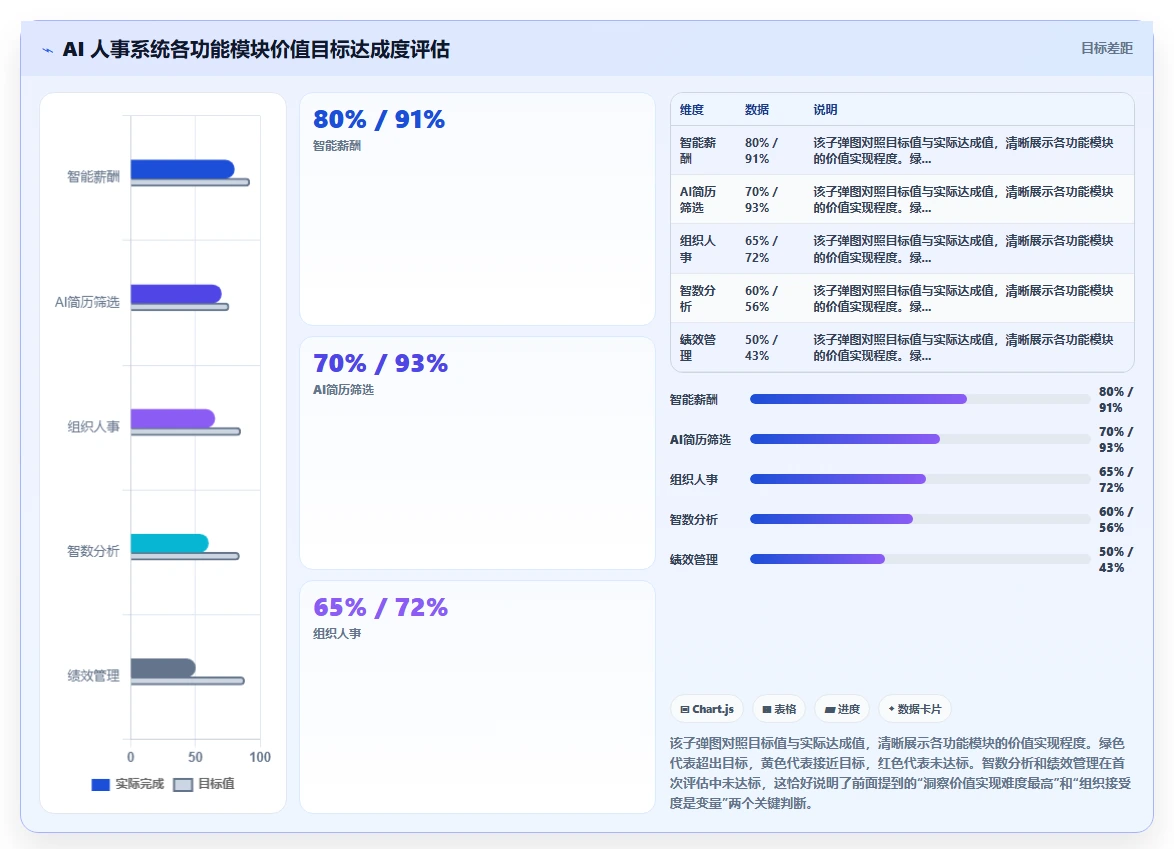Select the 表格 tag
The height and width of the screenshot is (849, 1174).
pos(779,709)
